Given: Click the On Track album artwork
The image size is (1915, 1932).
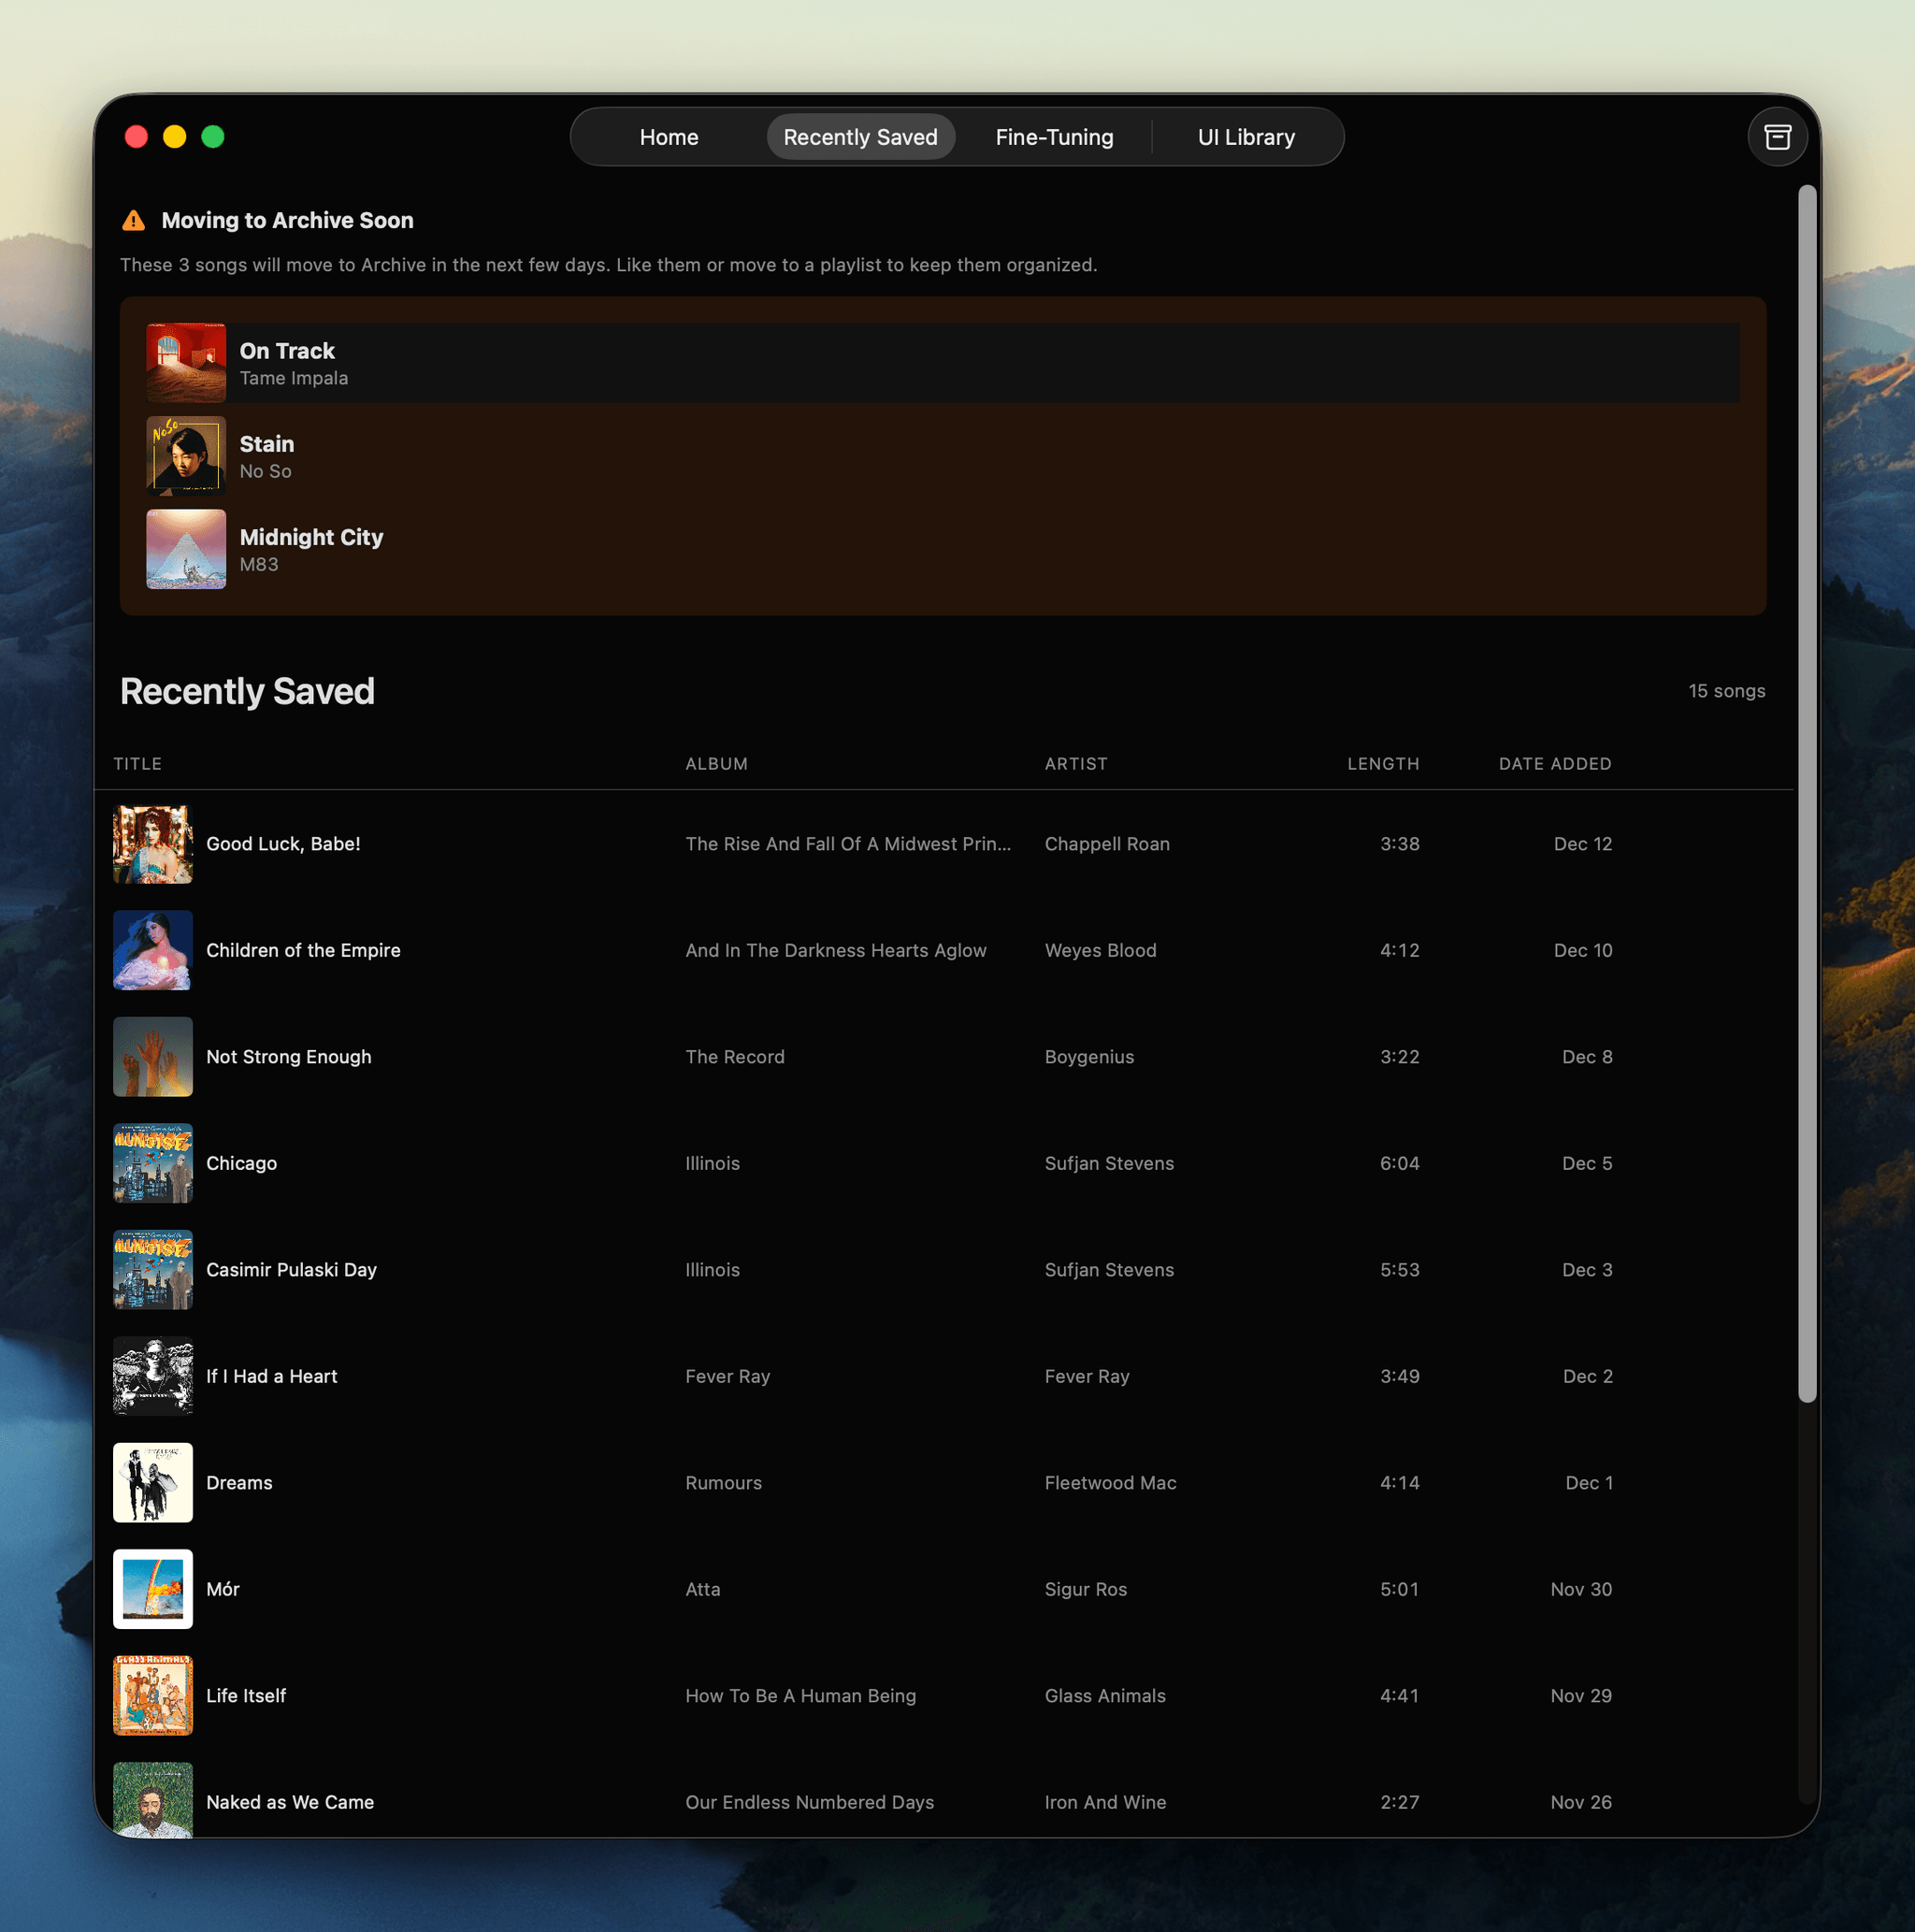Looking at the screenshot, I should (186, 362).
